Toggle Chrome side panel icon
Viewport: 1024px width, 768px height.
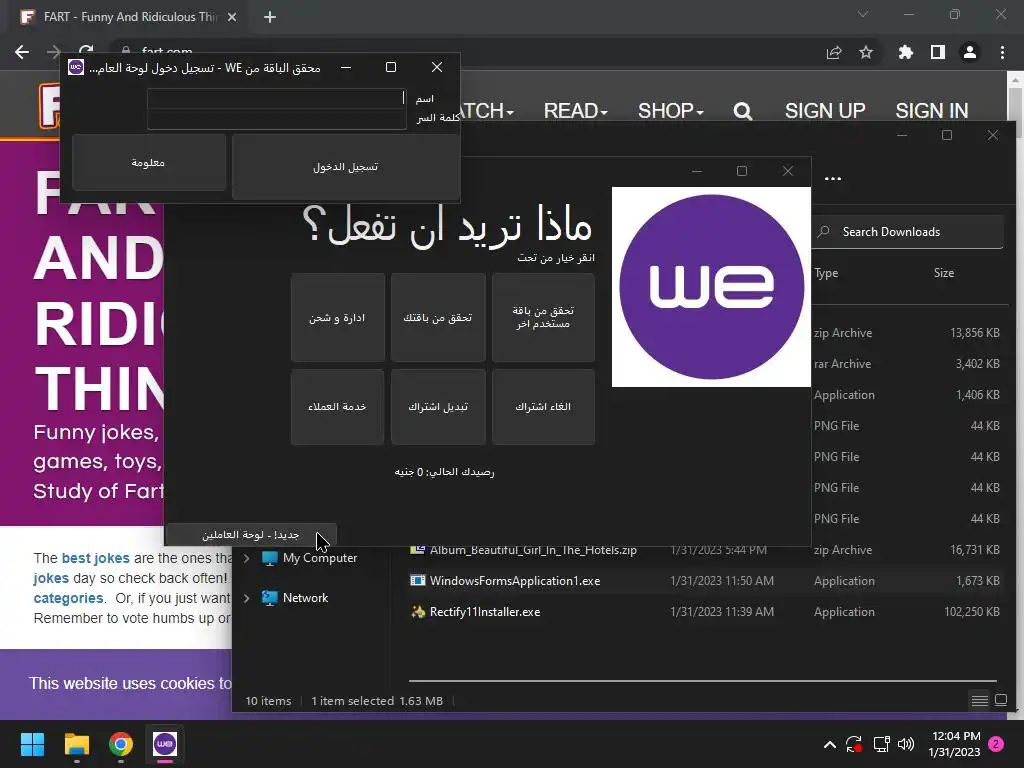tap(938, 53)
